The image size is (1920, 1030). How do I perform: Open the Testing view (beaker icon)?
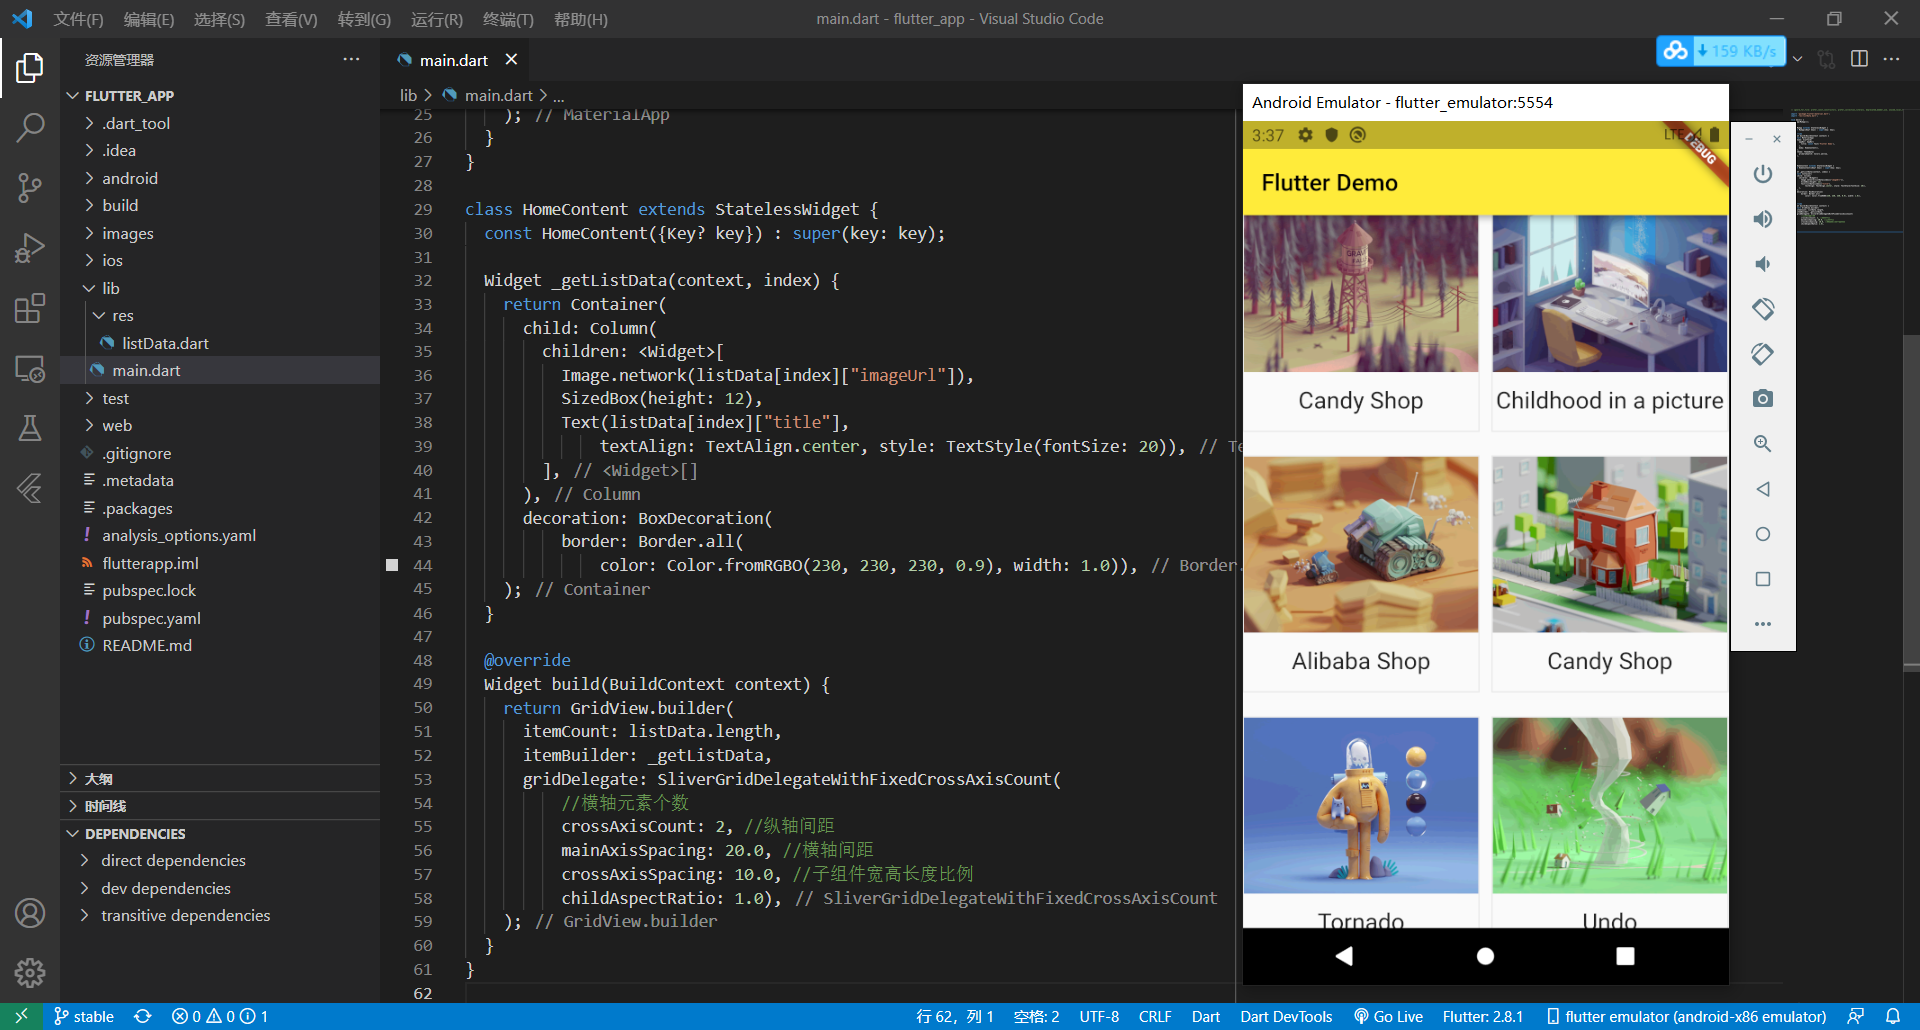click(30, 428)
